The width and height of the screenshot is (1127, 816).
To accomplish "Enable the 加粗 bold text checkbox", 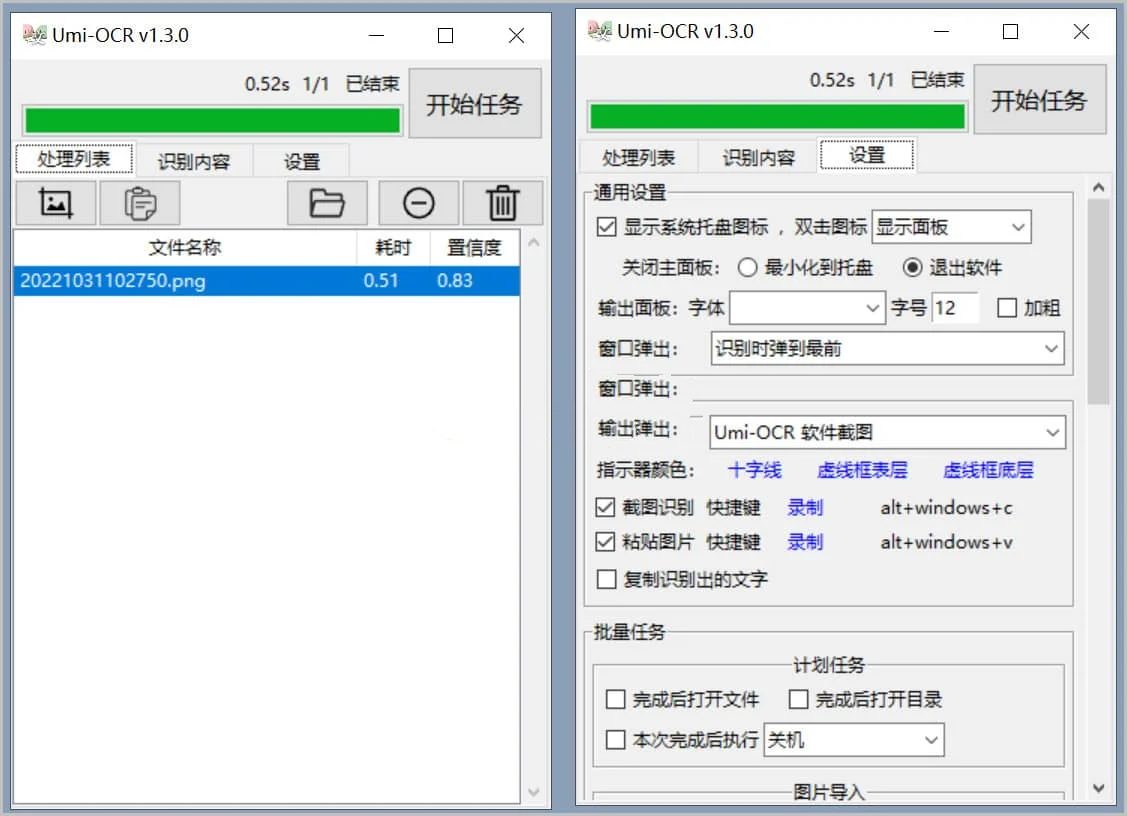I will [1006, 308].
